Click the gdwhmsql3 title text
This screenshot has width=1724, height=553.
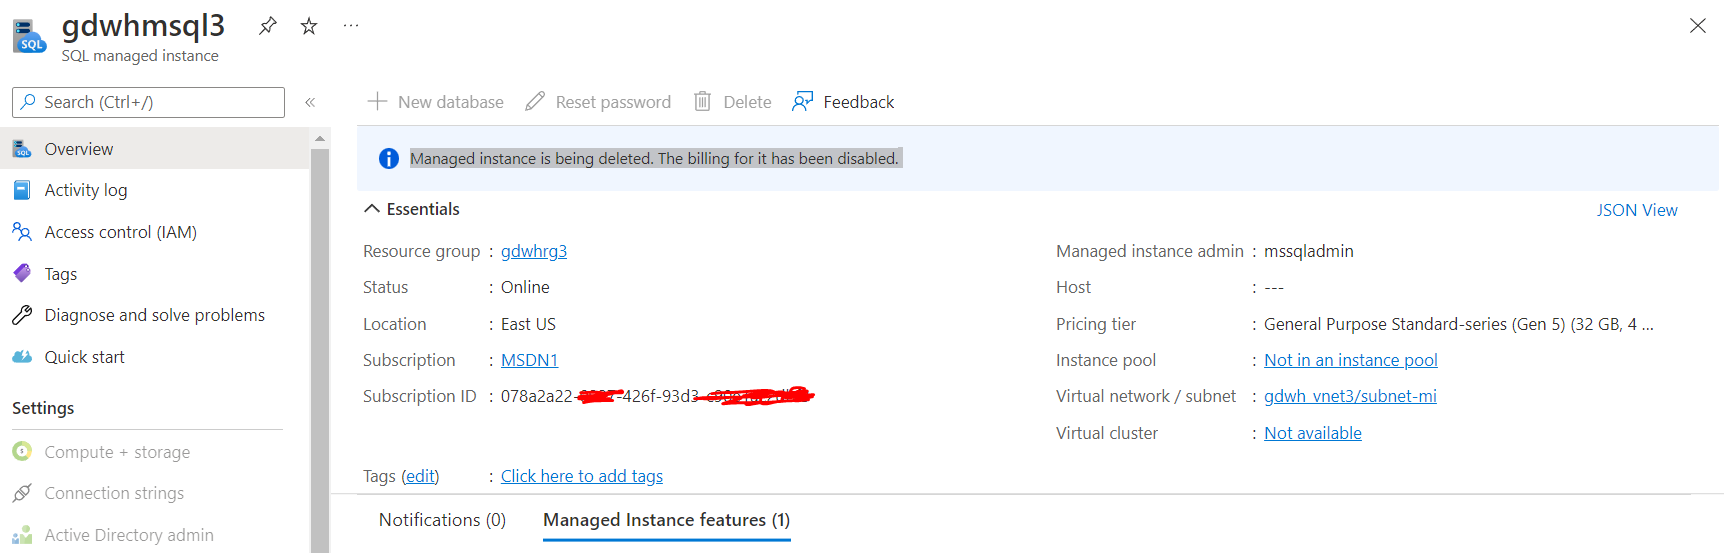143,25
